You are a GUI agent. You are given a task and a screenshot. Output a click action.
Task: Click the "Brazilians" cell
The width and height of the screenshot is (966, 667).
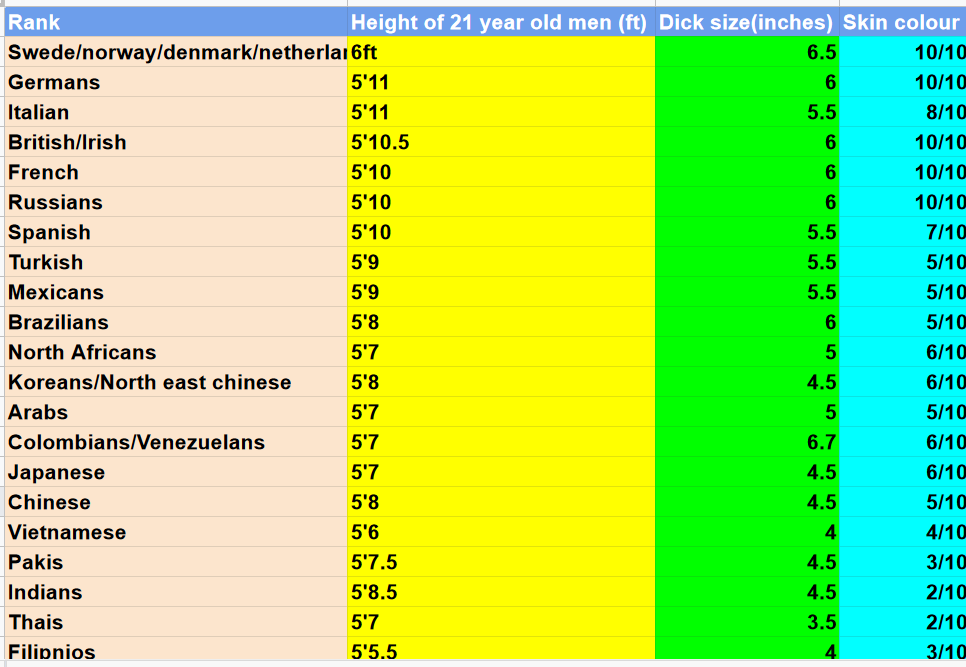click(x=175, y=322)
